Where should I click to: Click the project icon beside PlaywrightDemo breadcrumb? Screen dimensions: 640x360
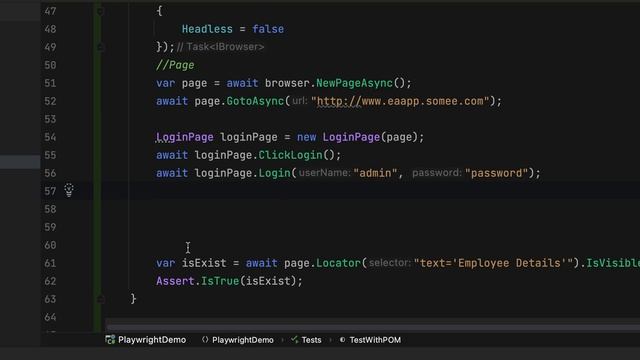click(110, 340)
